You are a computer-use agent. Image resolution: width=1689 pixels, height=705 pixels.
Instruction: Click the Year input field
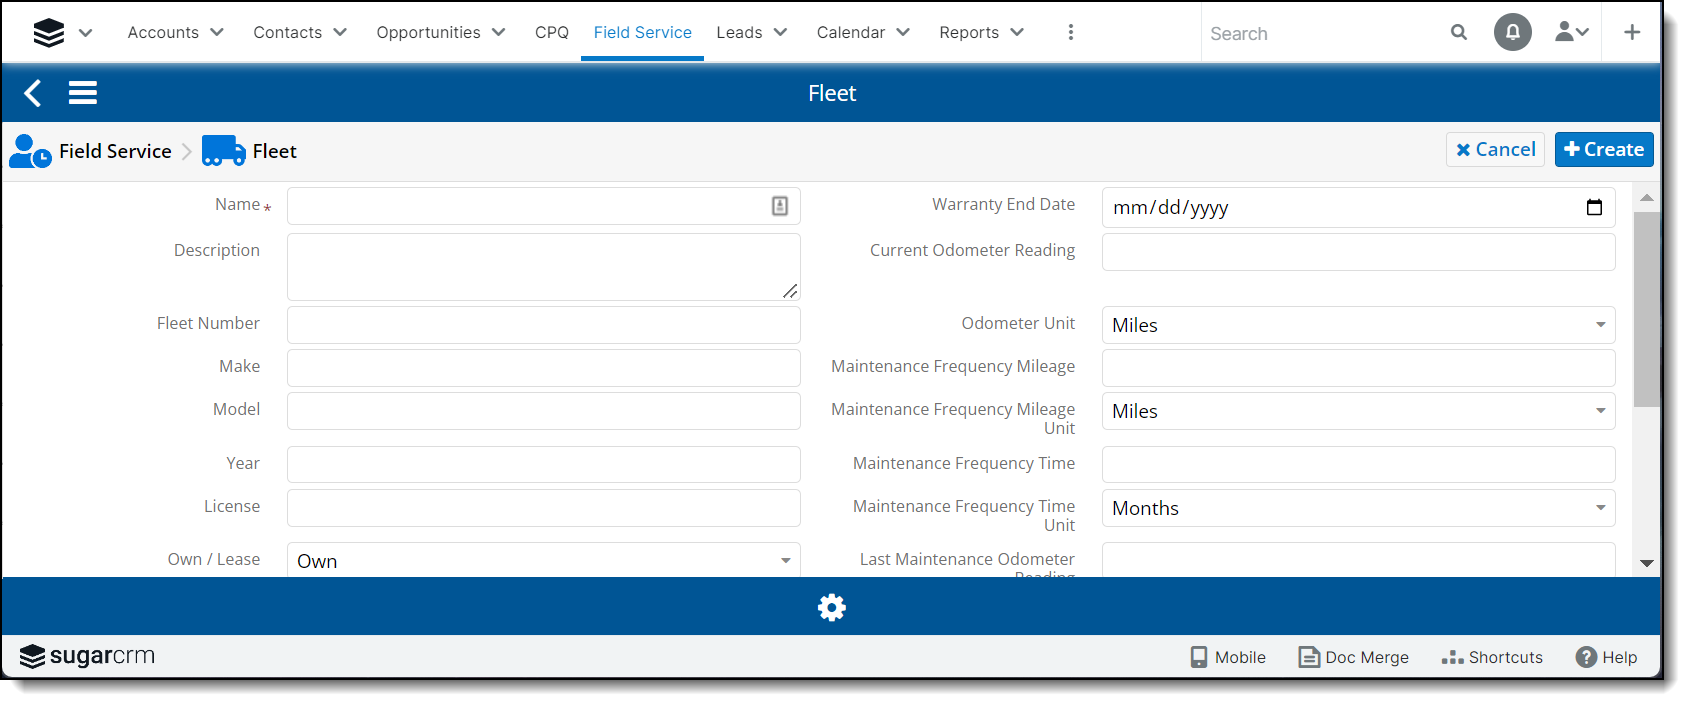pyautogui.click(x=544, y=465)
